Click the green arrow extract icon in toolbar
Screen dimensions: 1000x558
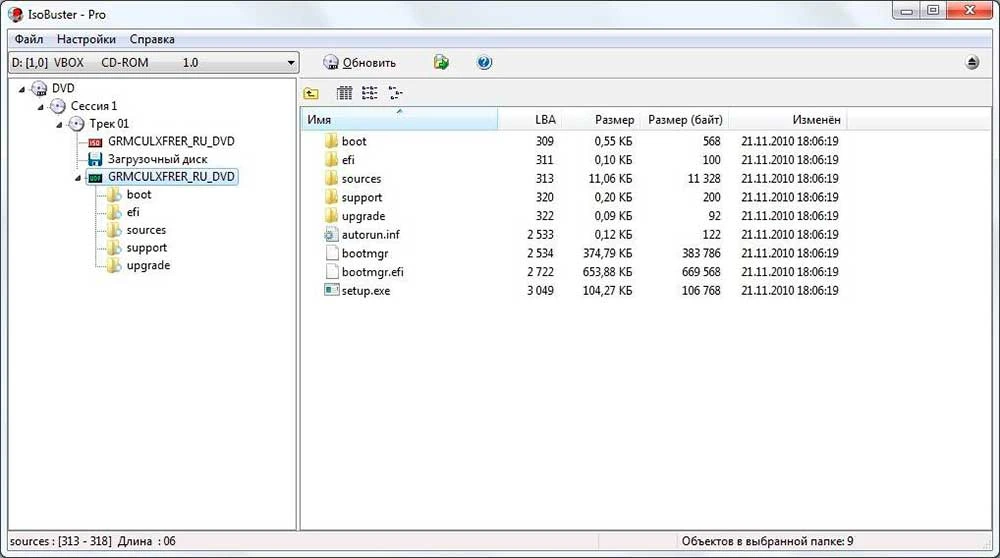[441, 62]
